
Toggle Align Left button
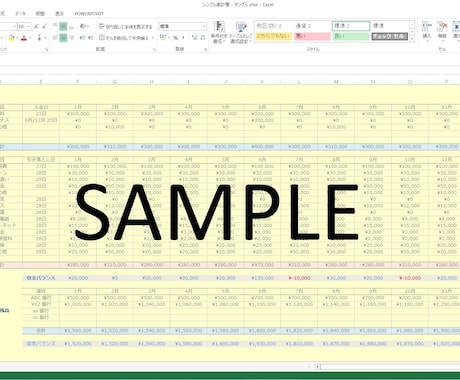click(x=55, y=38)
